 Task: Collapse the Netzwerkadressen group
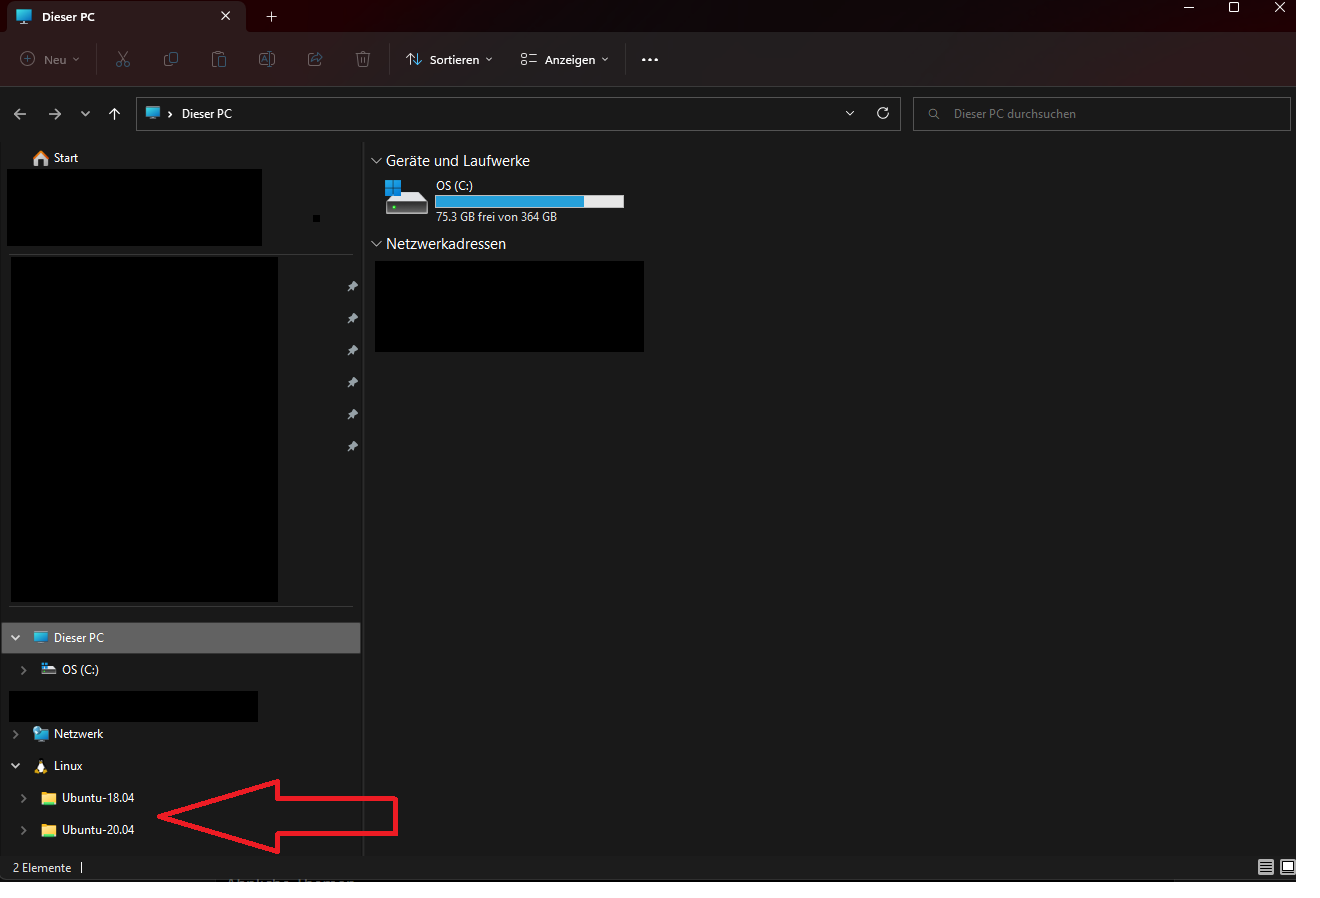(x=377, y=244)
